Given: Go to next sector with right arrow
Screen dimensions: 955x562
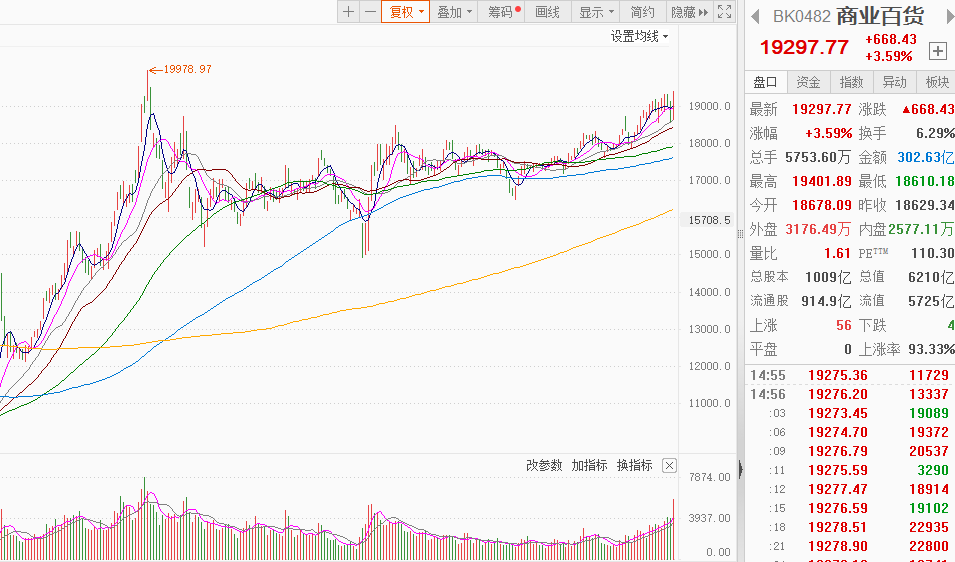Looking at the screenshot, I should [943, 16].
